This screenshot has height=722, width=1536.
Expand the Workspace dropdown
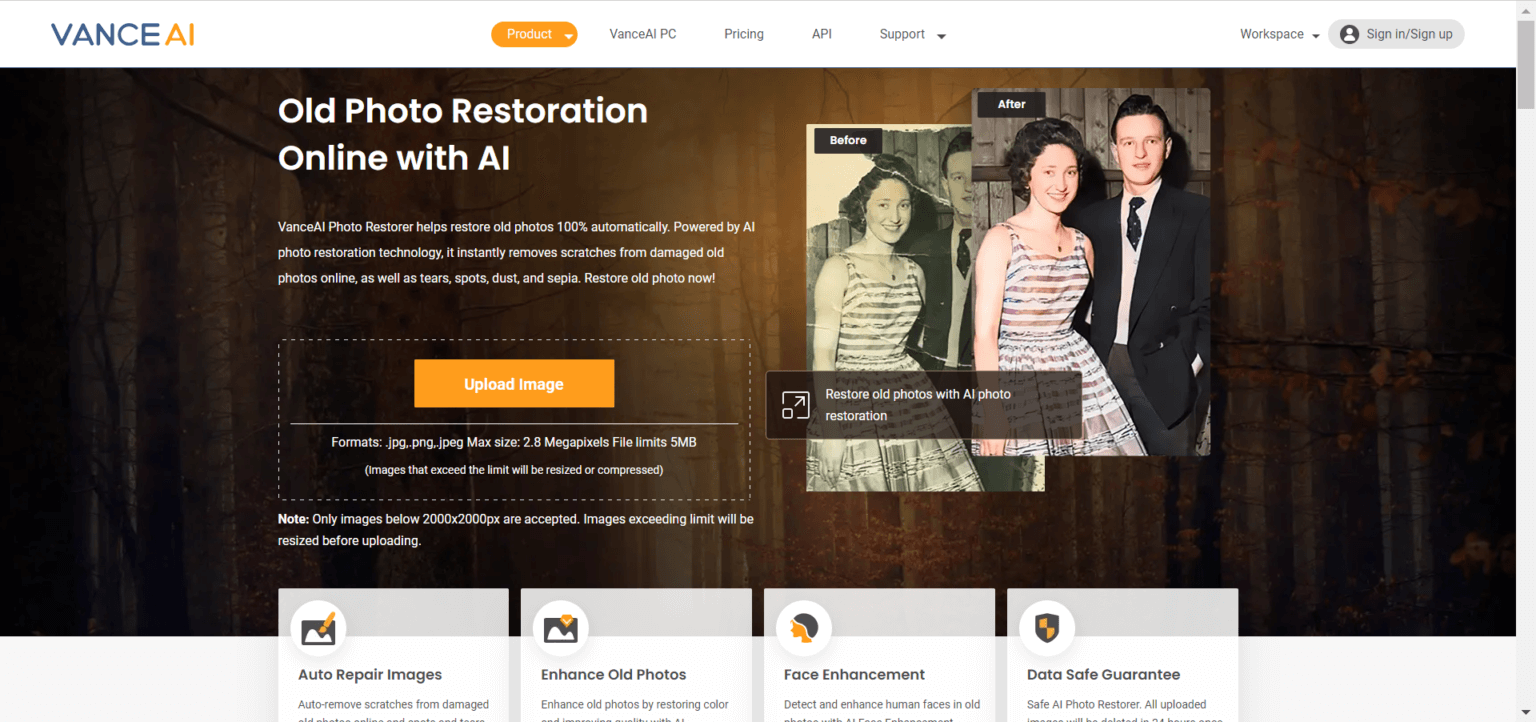pos(1278,33)
